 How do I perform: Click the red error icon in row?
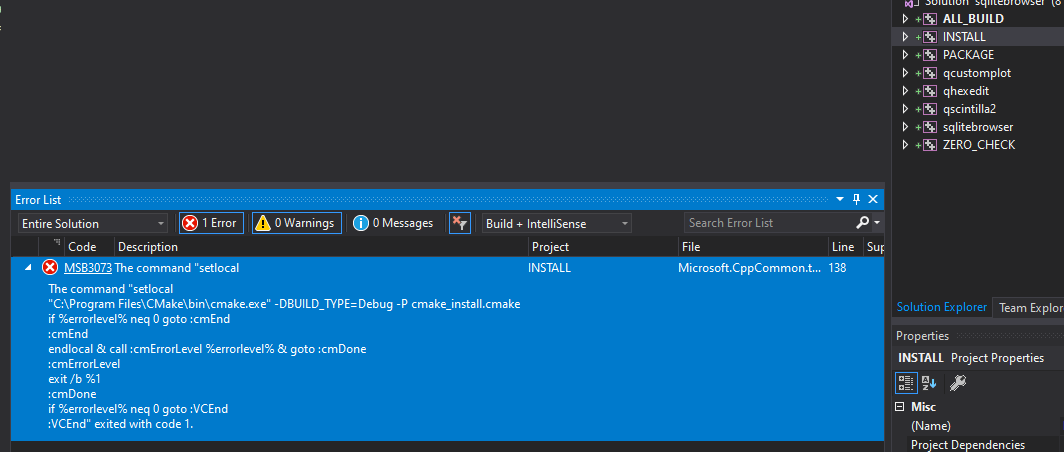click(50, 267)
